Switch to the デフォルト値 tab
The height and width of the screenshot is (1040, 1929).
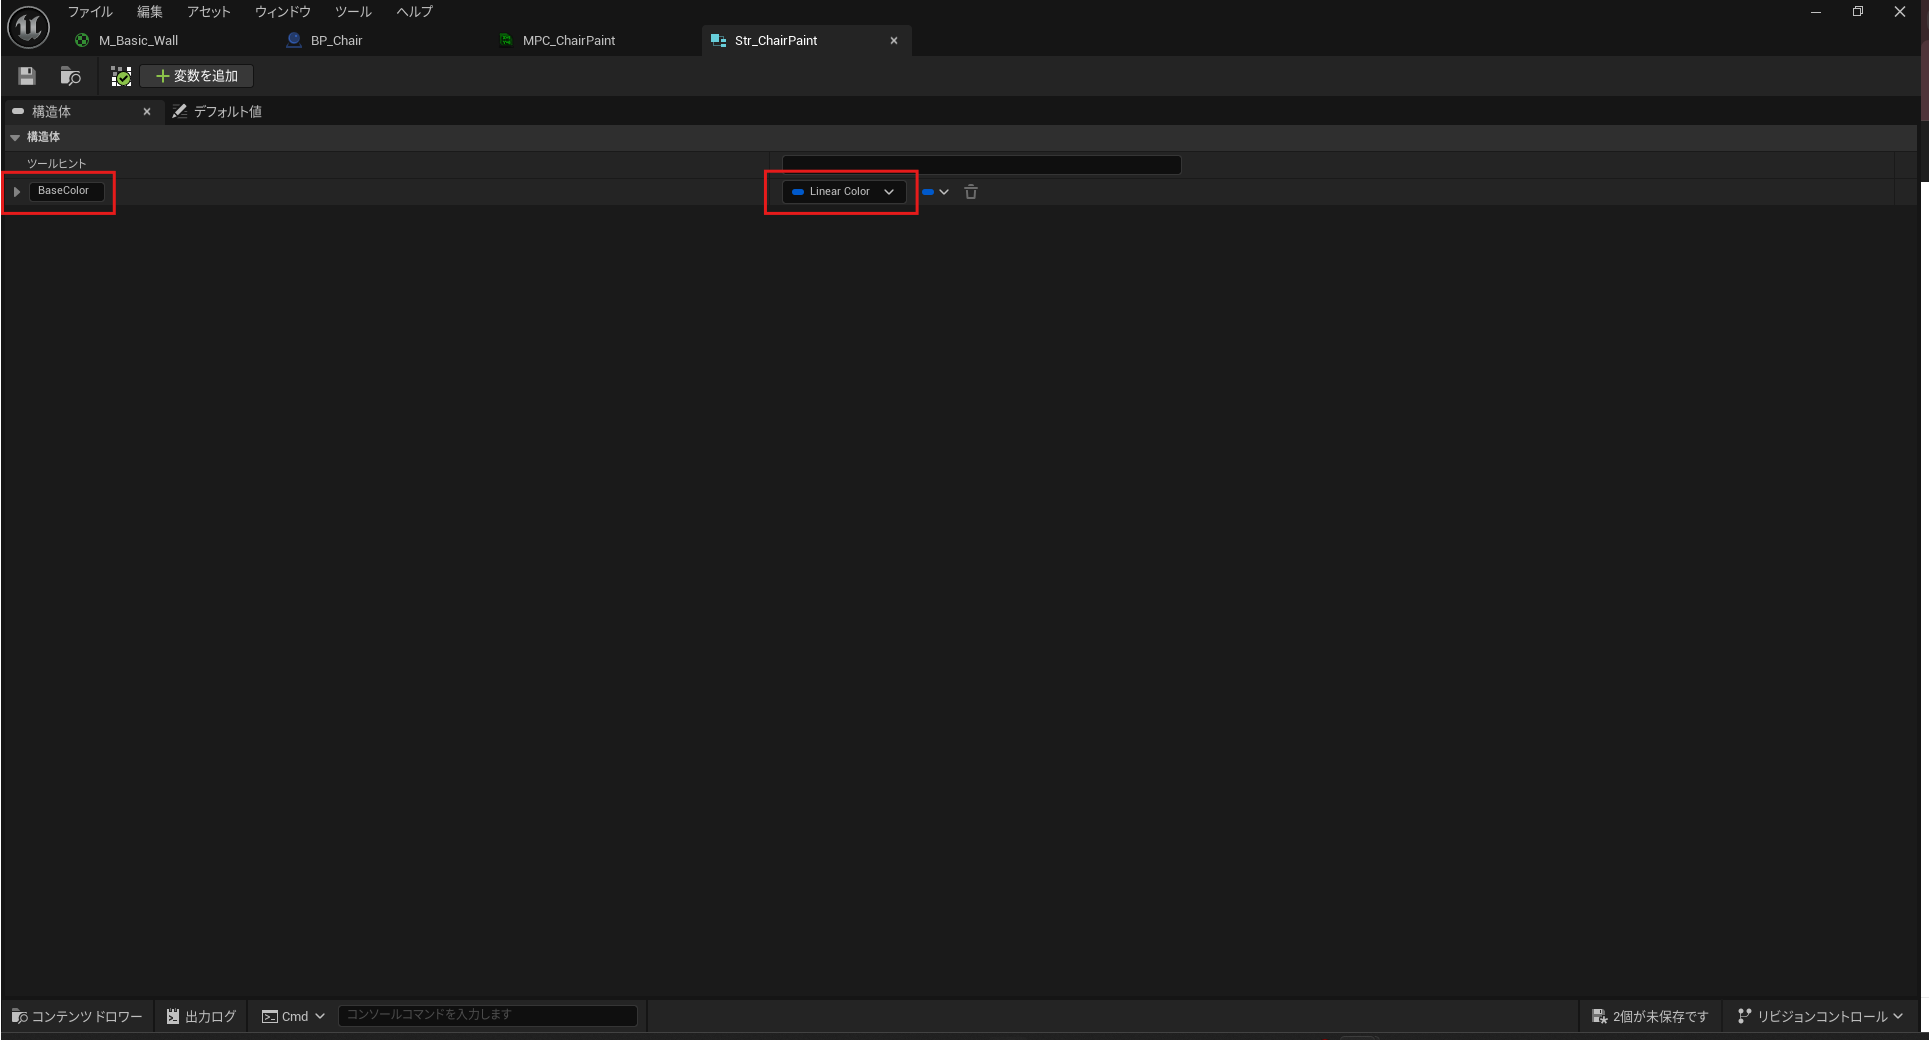click(218, 112)
